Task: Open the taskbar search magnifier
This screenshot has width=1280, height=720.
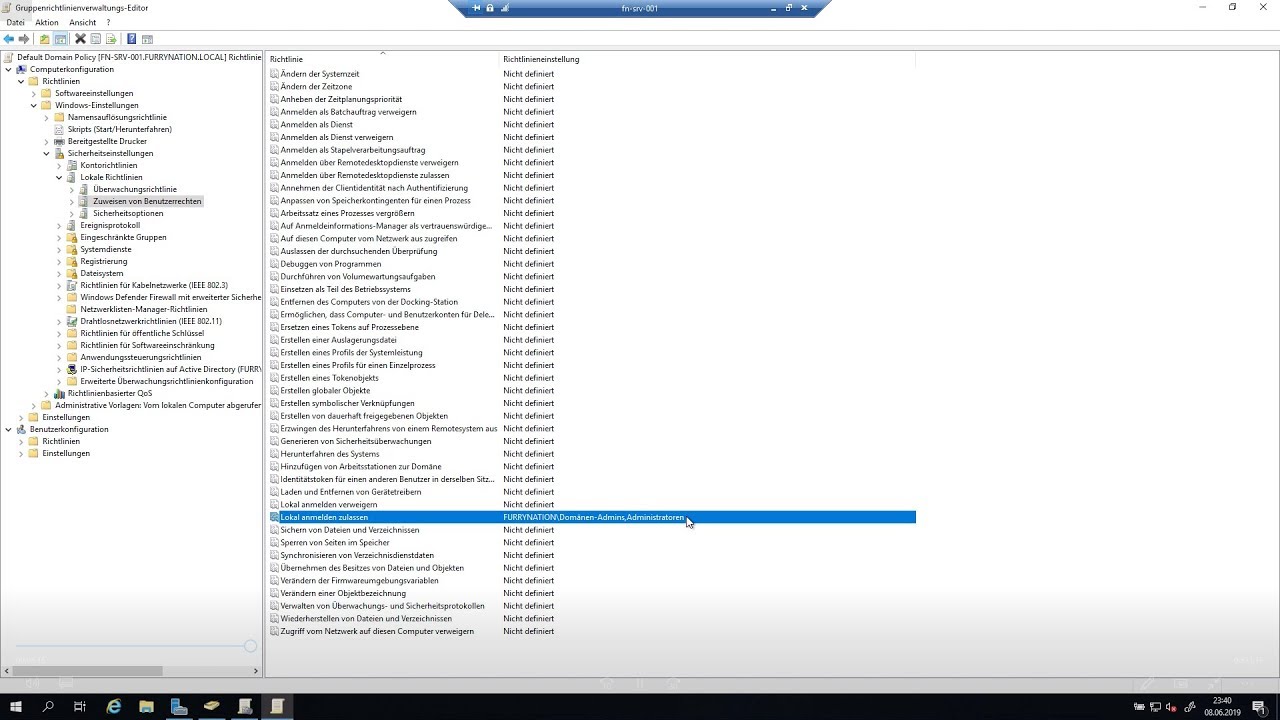Action: coord(48,706)
